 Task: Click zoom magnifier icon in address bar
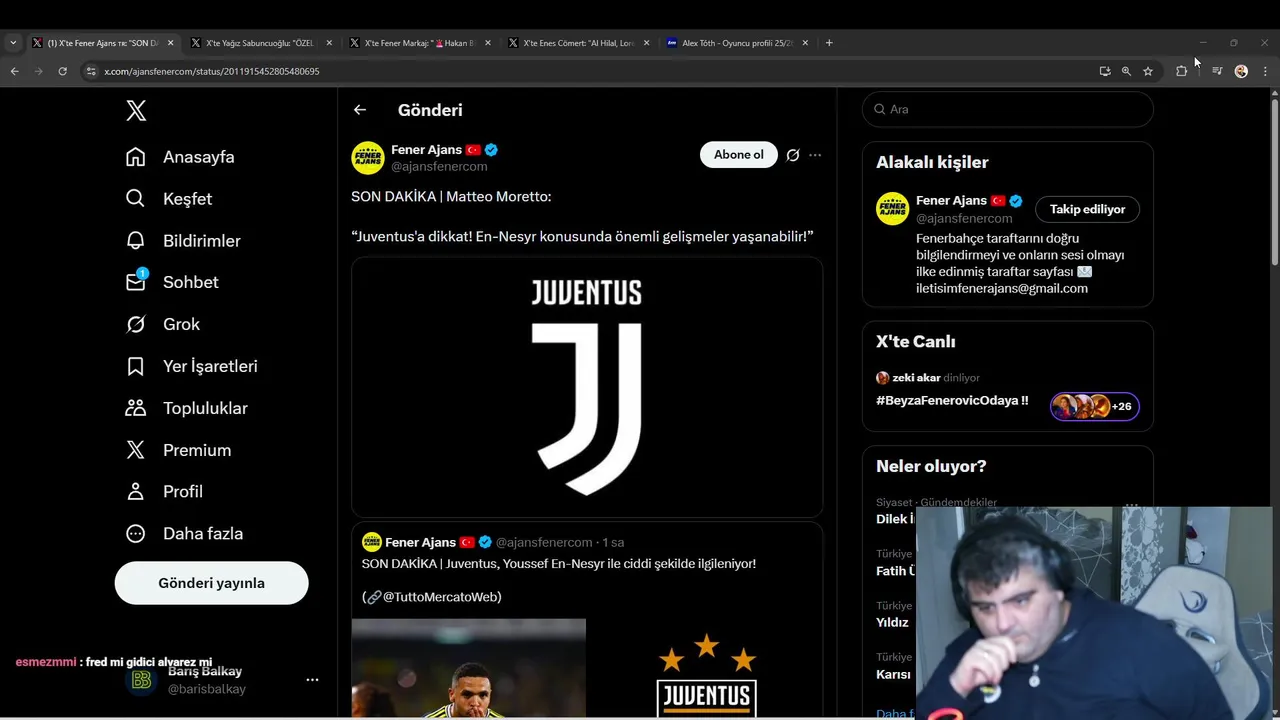point(1126,71)
